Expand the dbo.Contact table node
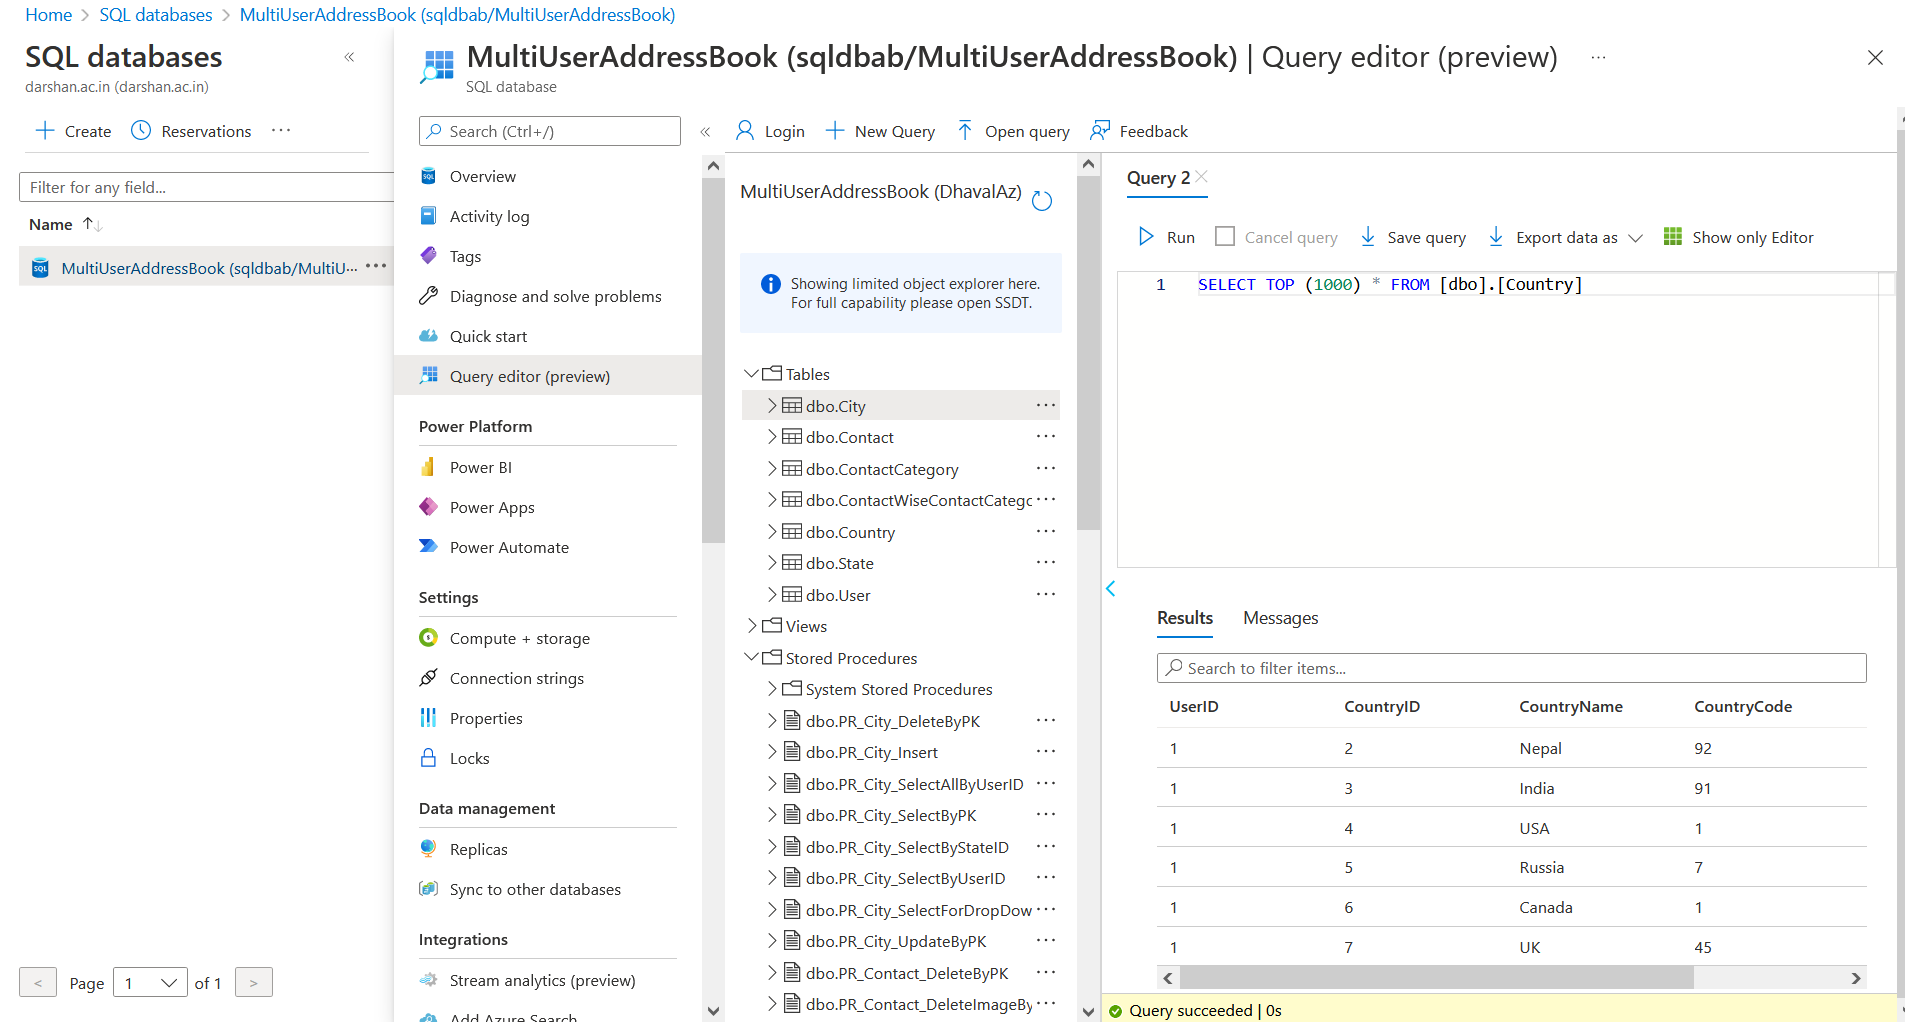The width and height of the screenshot is (1905, 1022). [x=771, y=437]
